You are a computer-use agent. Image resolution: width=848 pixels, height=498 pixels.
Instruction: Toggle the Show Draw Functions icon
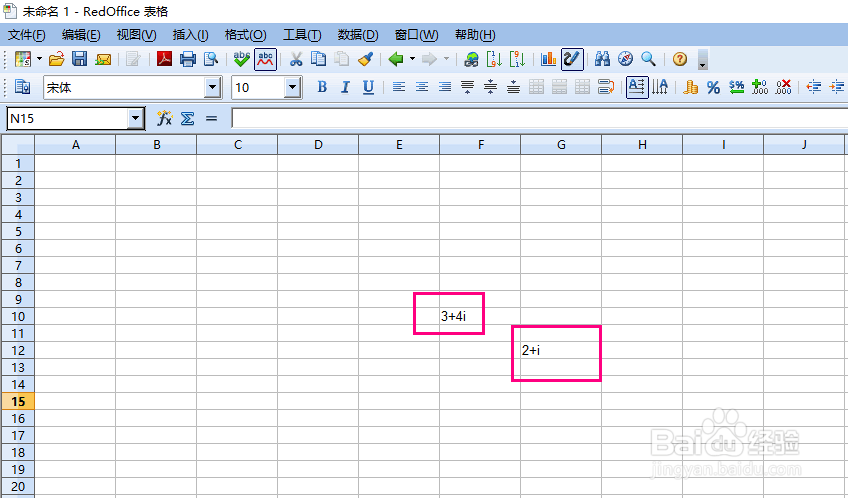572,59
